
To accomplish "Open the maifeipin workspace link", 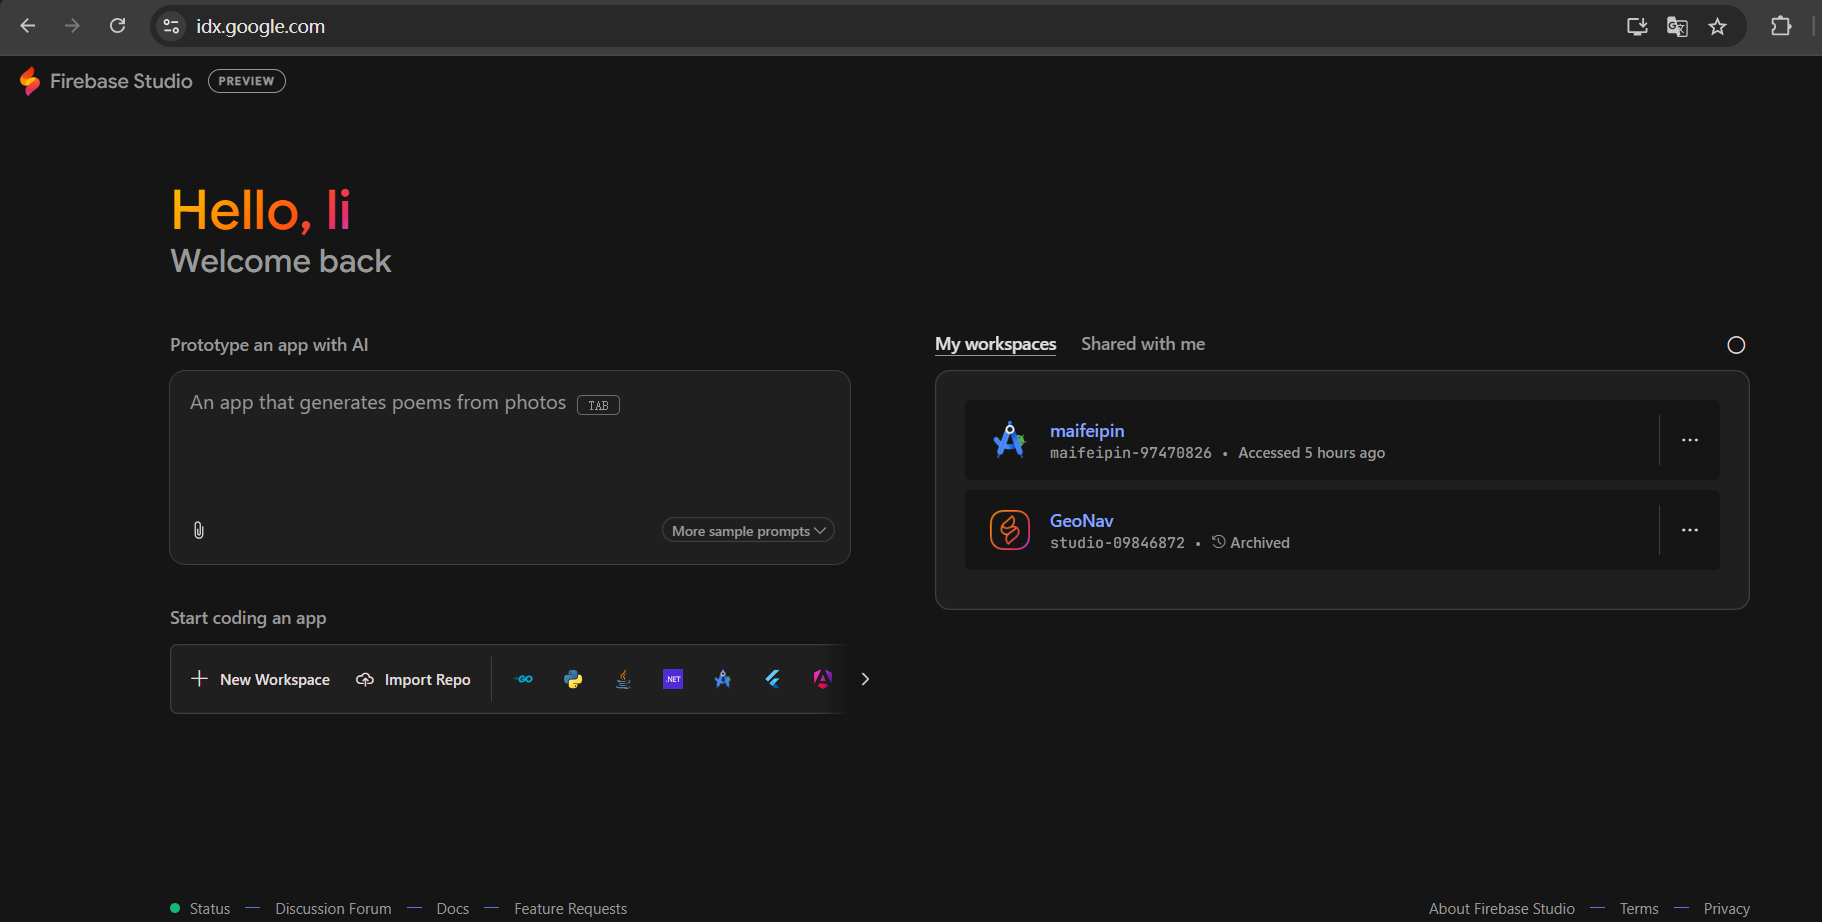I will 1087,431.
